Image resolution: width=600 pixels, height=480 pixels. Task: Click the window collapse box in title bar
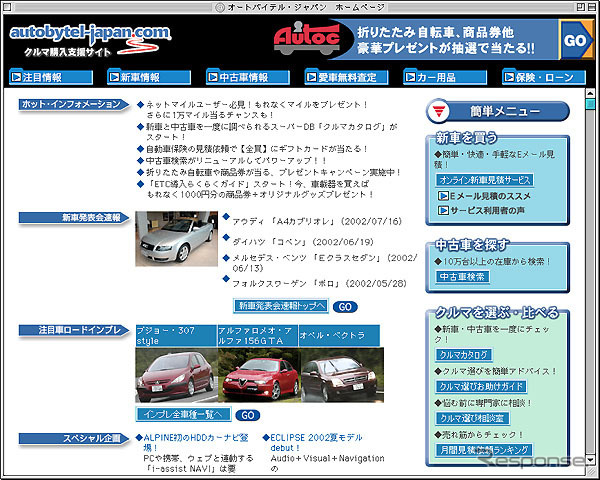[590, 7]
